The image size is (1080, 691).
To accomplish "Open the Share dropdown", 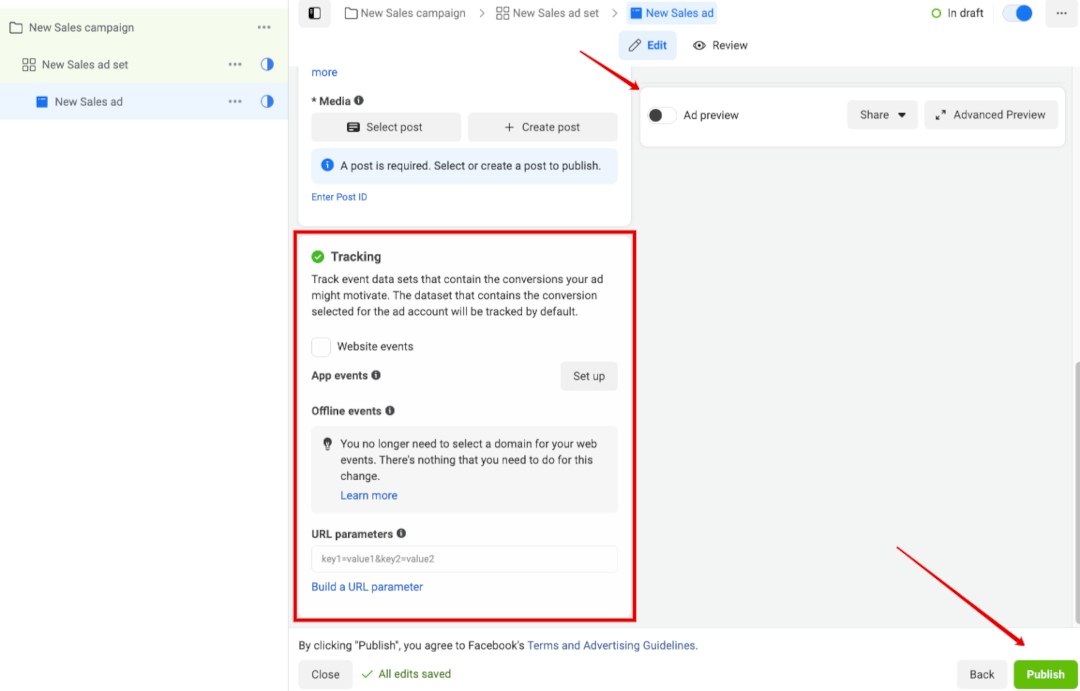I will pos(882,115).
